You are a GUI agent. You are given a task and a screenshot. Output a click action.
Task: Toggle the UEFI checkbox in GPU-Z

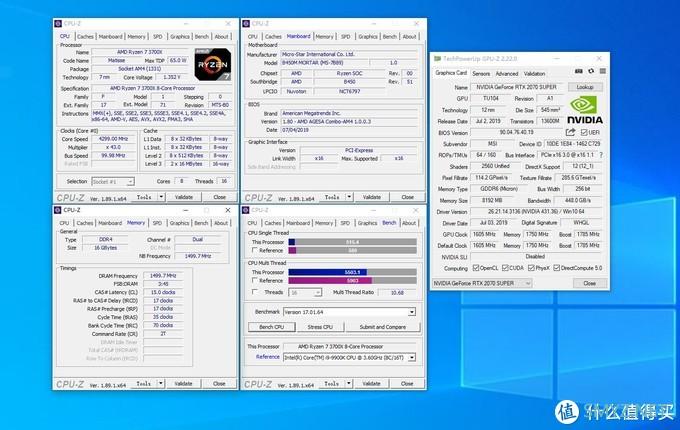(584, 132)
